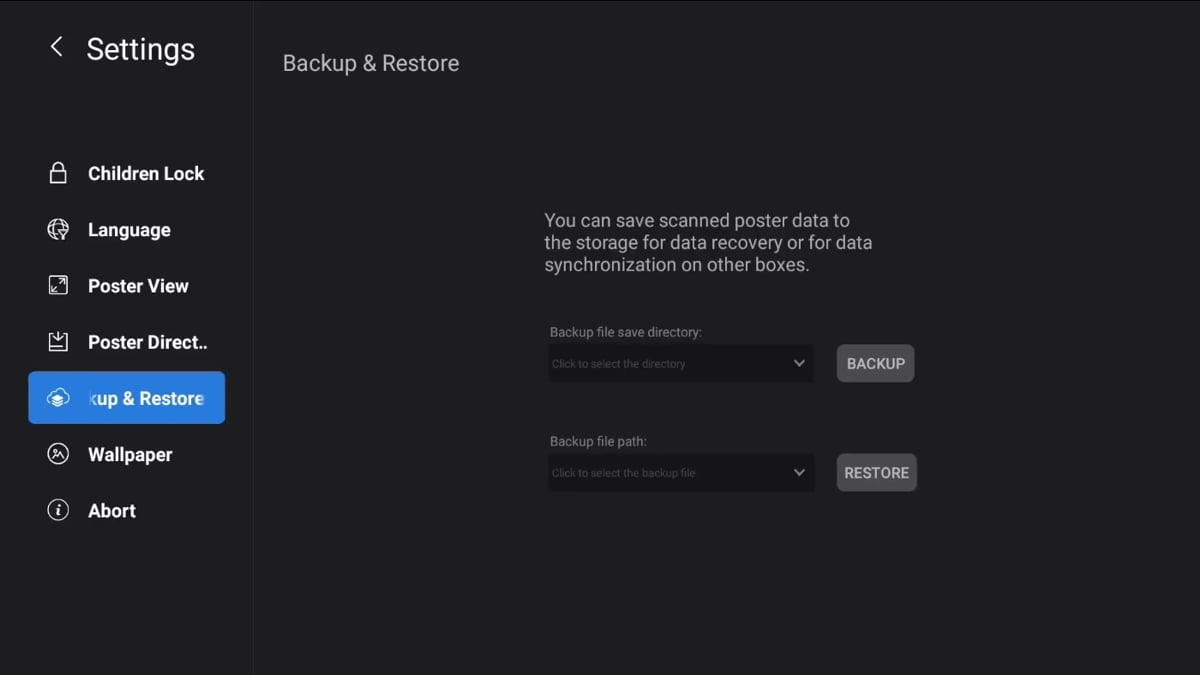The width and height of the screenshot is (1200, 675).
Task: Click the back arrow beside Settings
Action: [x=57, y=47]
